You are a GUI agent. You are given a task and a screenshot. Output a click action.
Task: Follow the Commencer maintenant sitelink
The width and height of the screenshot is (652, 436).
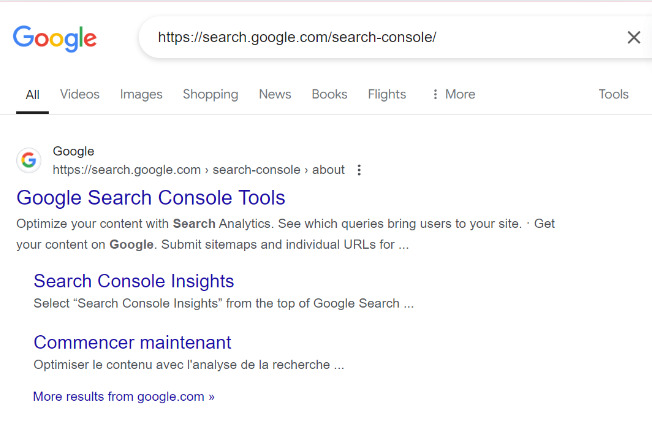[x=132, y=342]
